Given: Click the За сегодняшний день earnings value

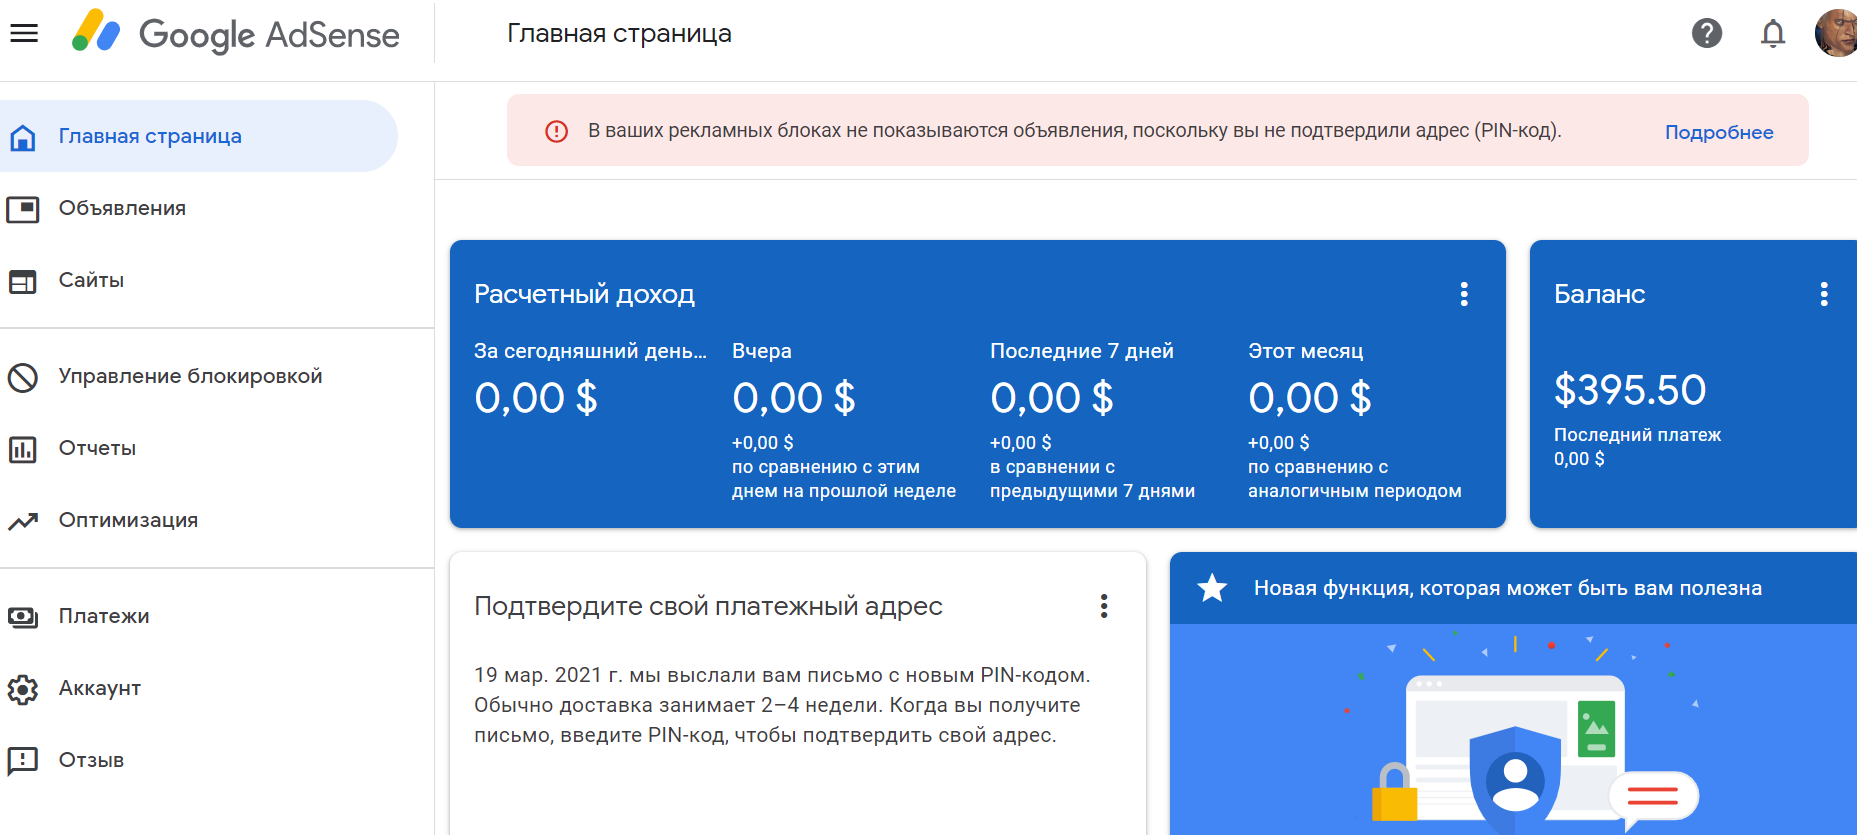Looking at the screenshot, I should 536,398.
